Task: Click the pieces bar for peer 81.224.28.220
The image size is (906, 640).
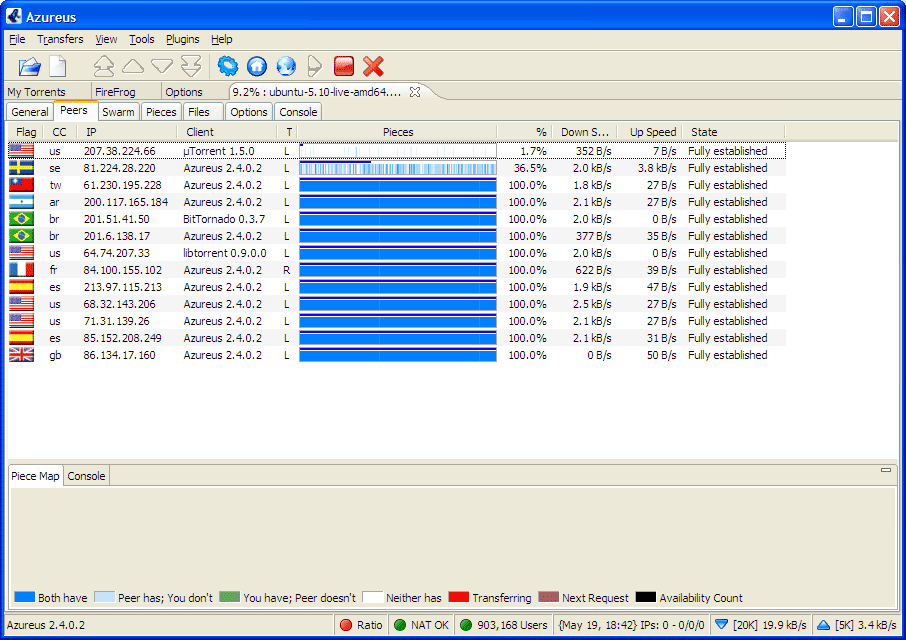Action: (x=398, y=168)
